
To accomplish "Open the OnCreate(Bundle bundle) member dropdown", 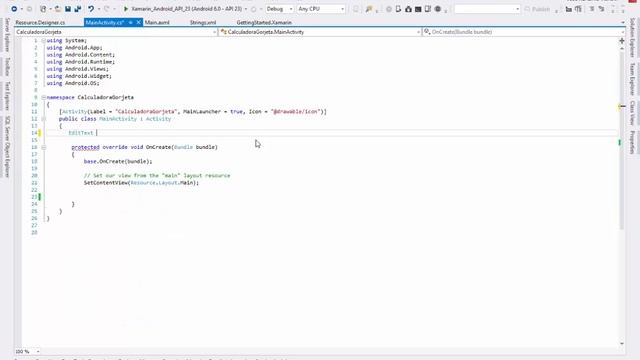I will pos(524,32).
